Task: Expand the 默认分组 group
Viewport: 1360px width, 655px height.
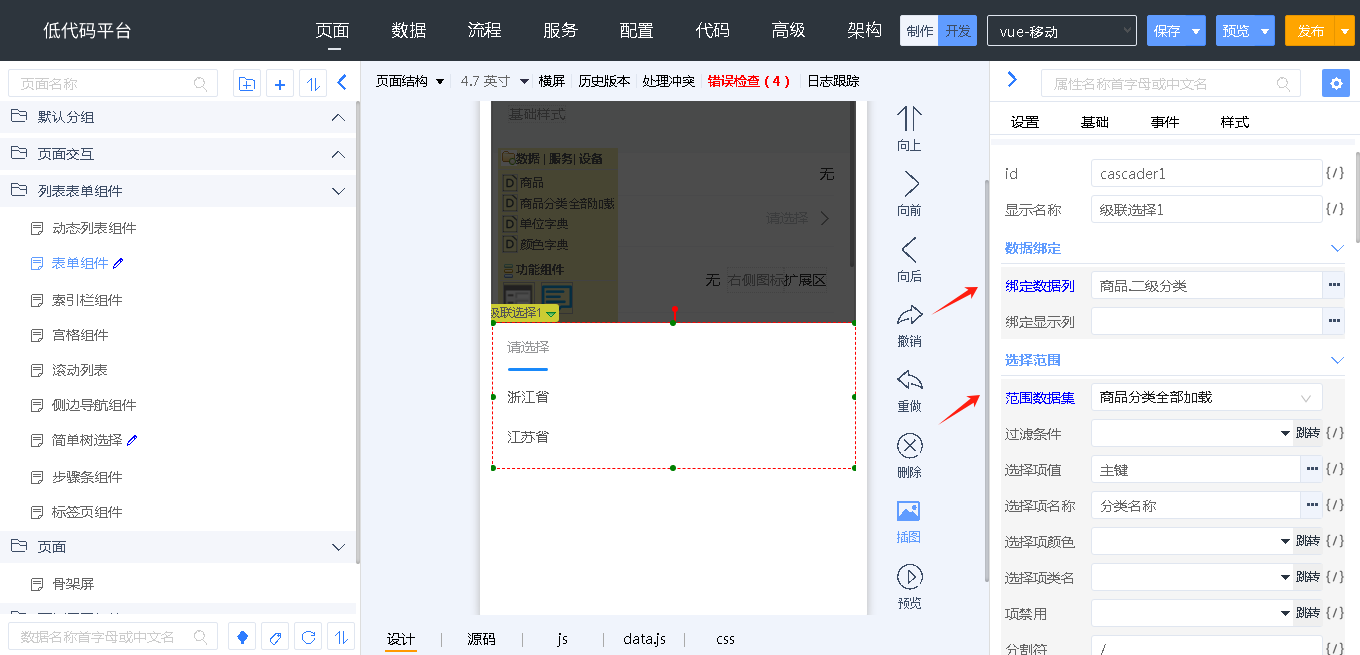Action: (338, 117)
